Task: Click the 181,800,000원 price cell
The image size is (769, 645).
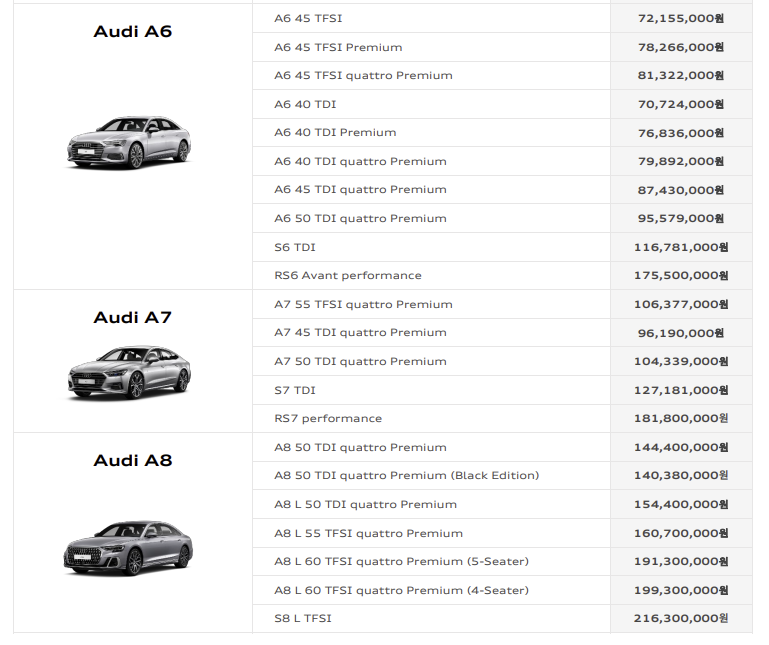Action: (681, 418)
